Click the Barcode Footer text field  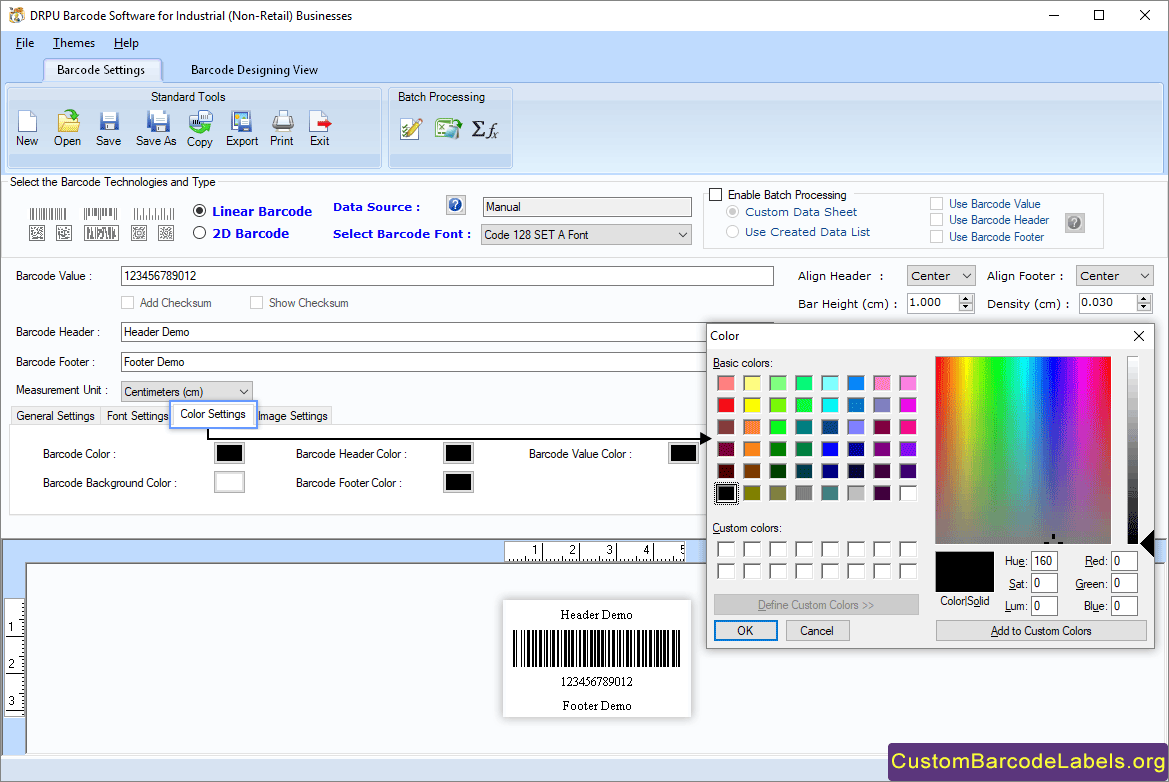(x=413, y=362)
